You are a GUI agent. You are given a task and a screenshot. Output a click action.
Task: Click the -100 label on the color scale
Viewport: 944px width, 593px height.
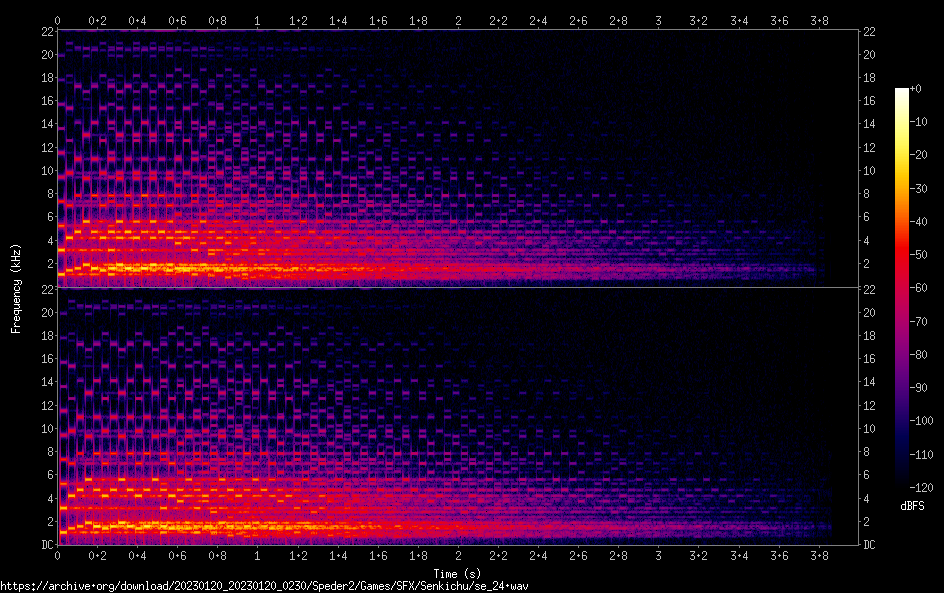click(x=924, y=421)
